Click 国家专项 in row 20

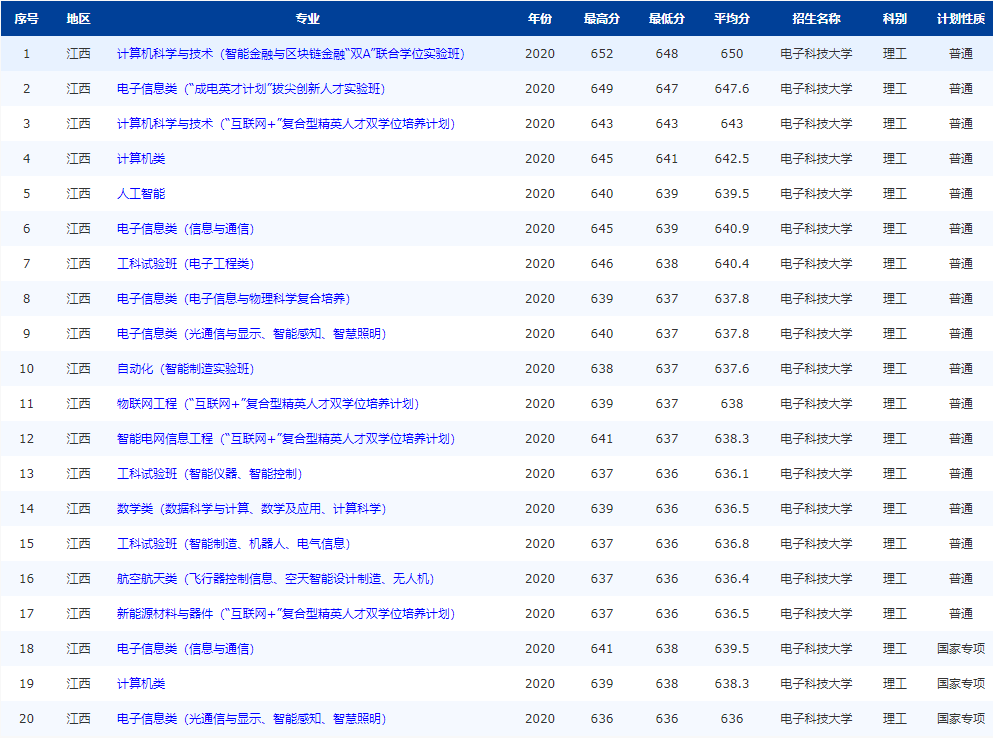pos(961,718)
